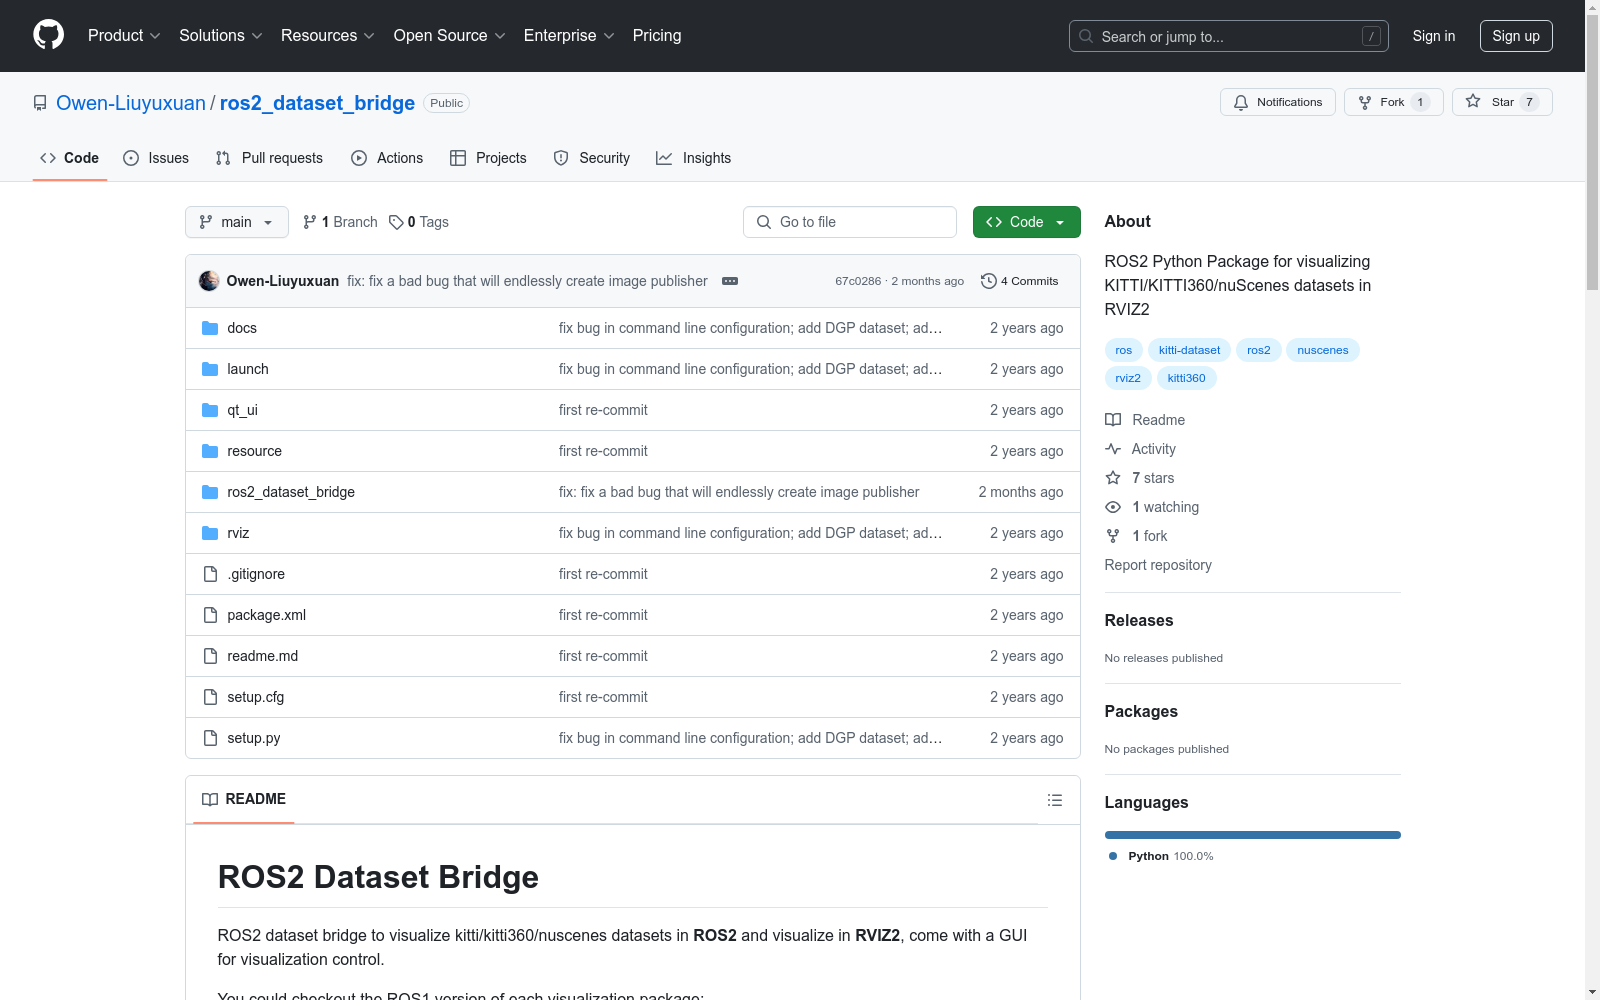The image size is (1600, 1000).
Task: Click the Python 100.0% language entry
Action: (x=1161, y=856)
